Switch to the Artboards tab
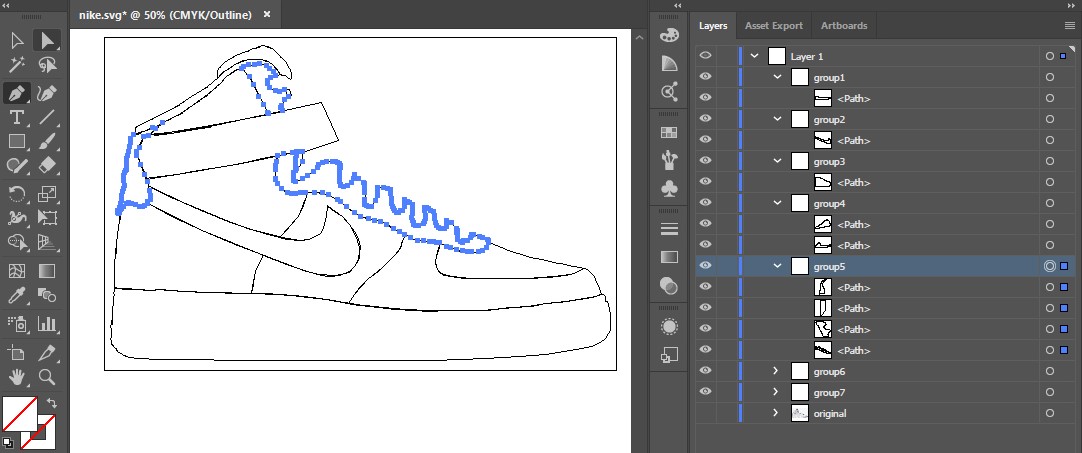The width and height of the screenshot is (1082, 453). pos(844,26)
